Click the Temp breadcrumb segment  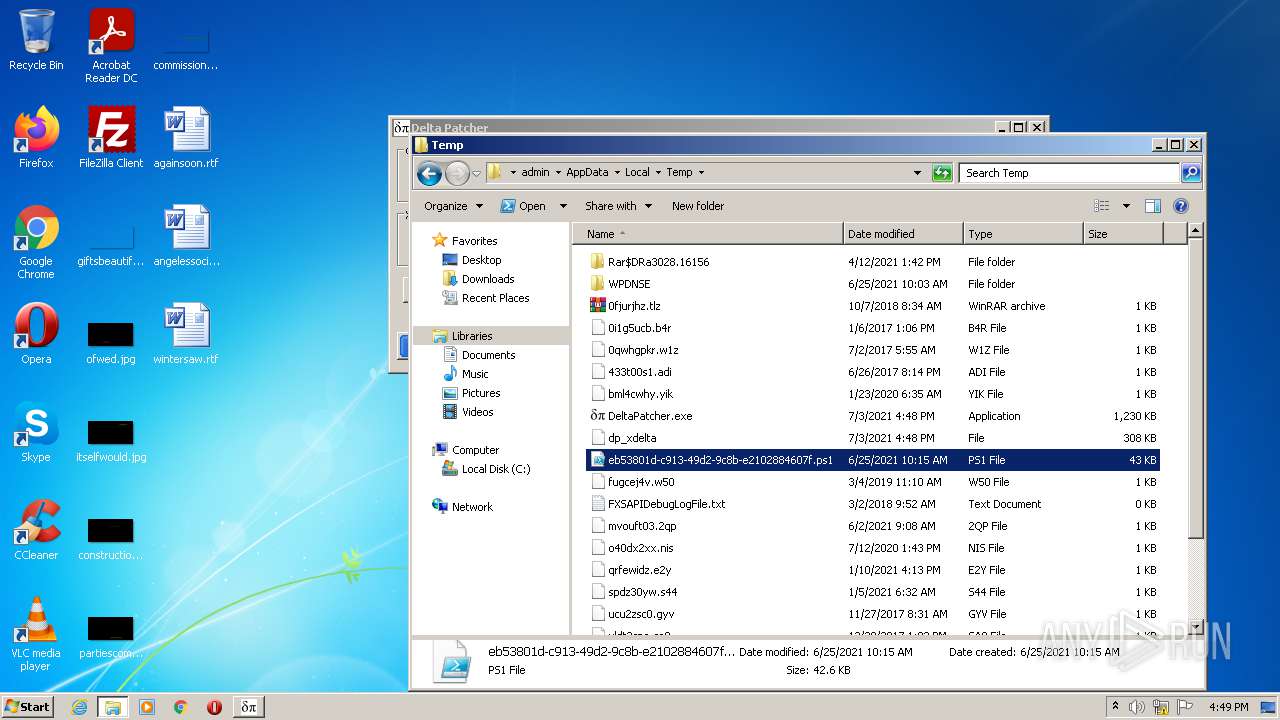click(x=679, y=173)
